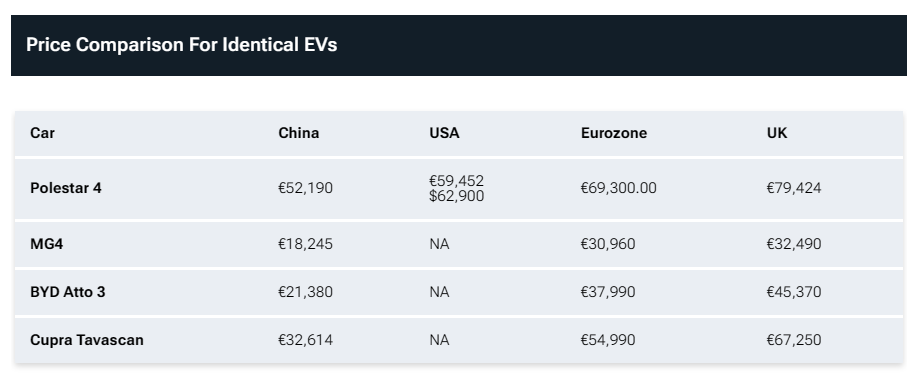Click the Polestar 4 row label

[x=66, y=188]
